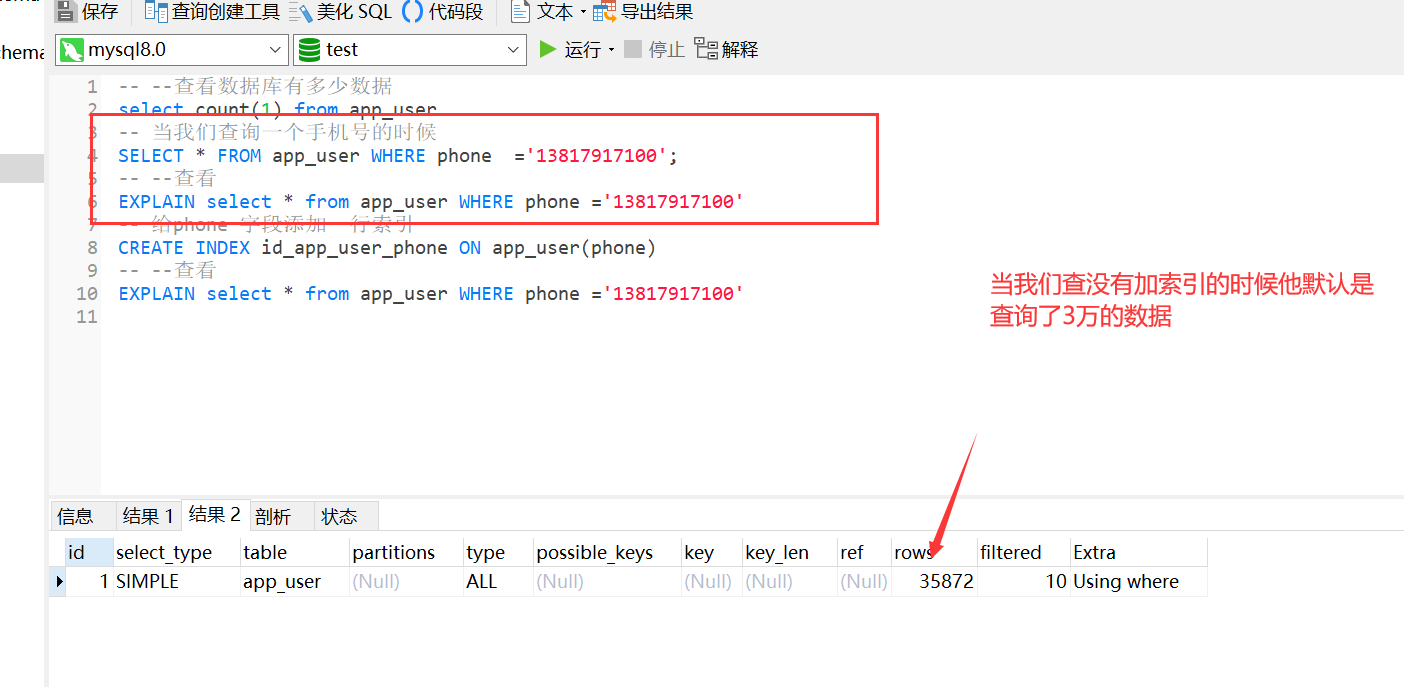Open the query builder tool (查询创建工具)
The height and width of the screenshot is (687, 1404).
tap(212, 12)
